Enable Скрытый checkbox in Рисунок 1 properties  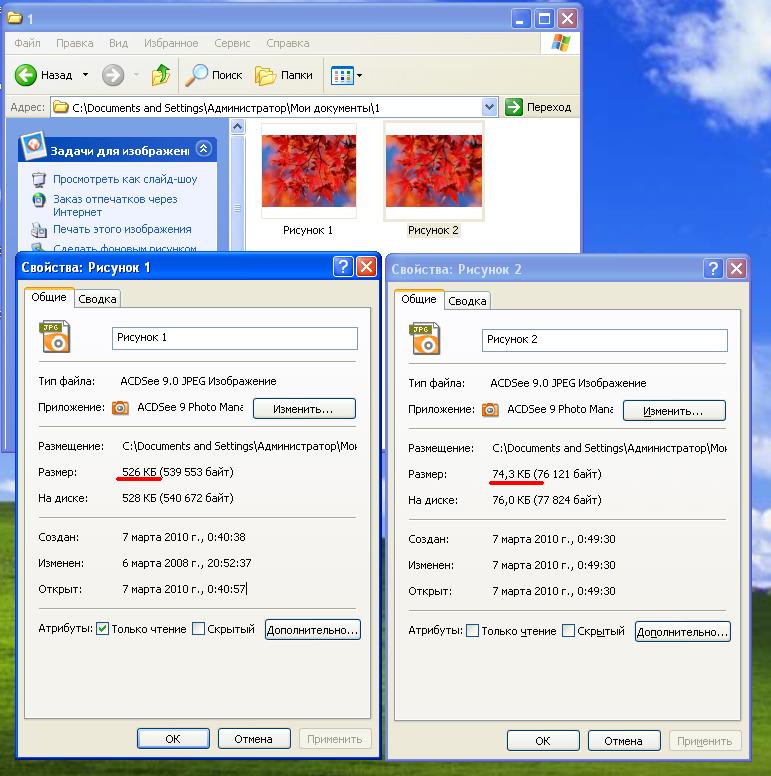coord(198,629)
